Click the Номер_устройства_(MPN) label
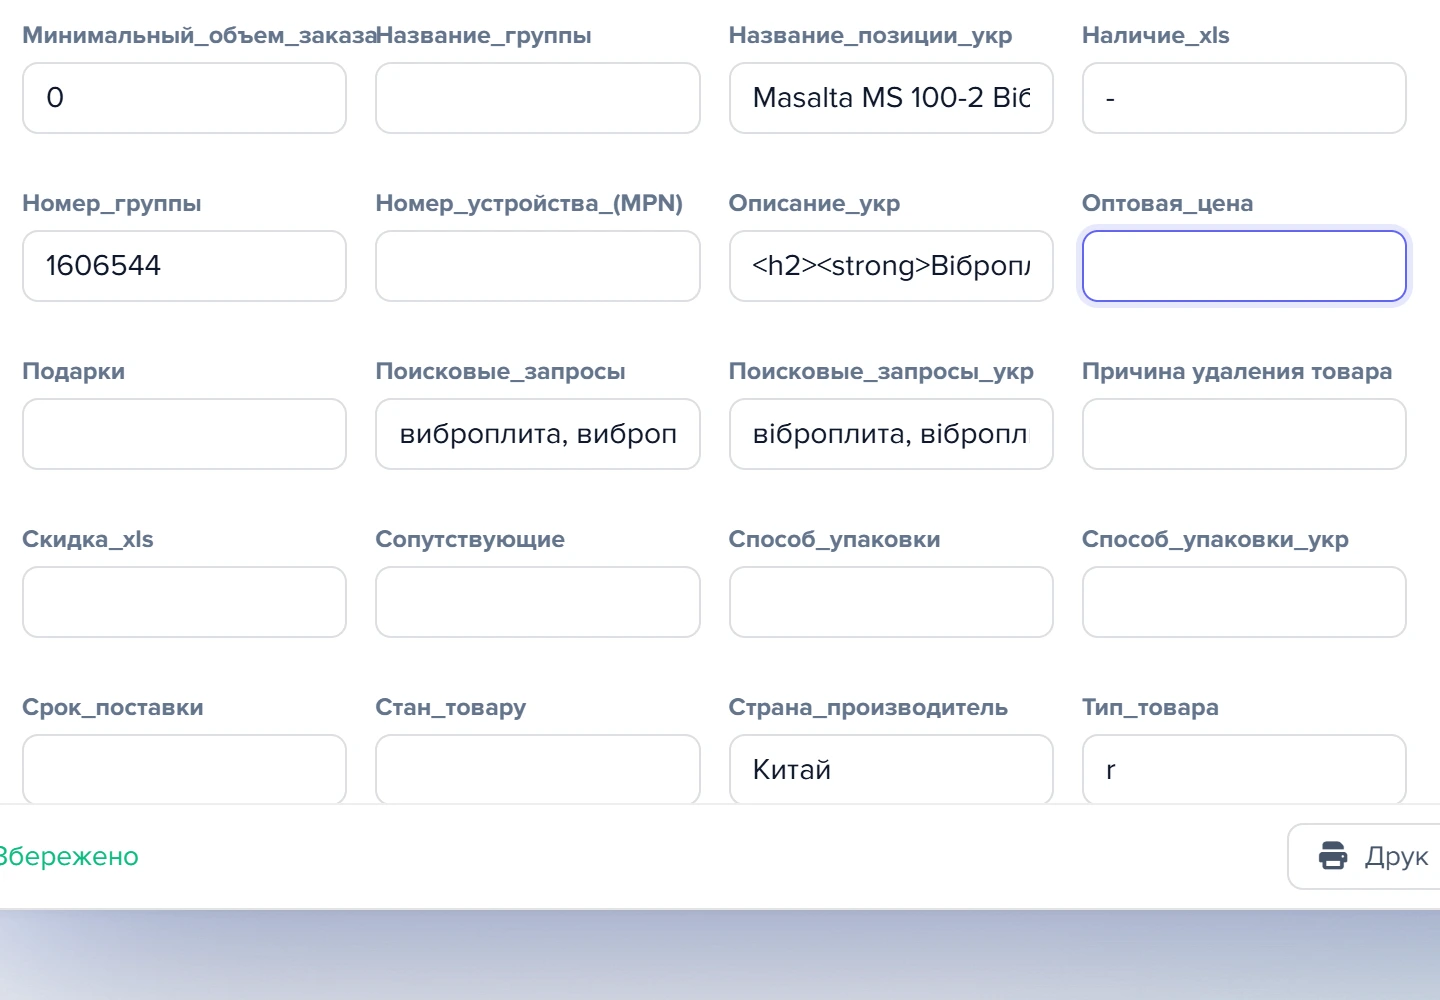This screenshot has height=1000, width=1440. point(529,203)
